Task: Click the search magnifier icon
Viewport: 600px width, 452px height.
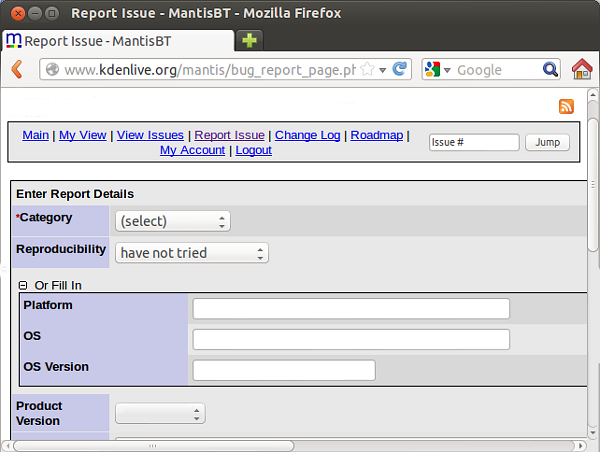Action: click(550, 70)
